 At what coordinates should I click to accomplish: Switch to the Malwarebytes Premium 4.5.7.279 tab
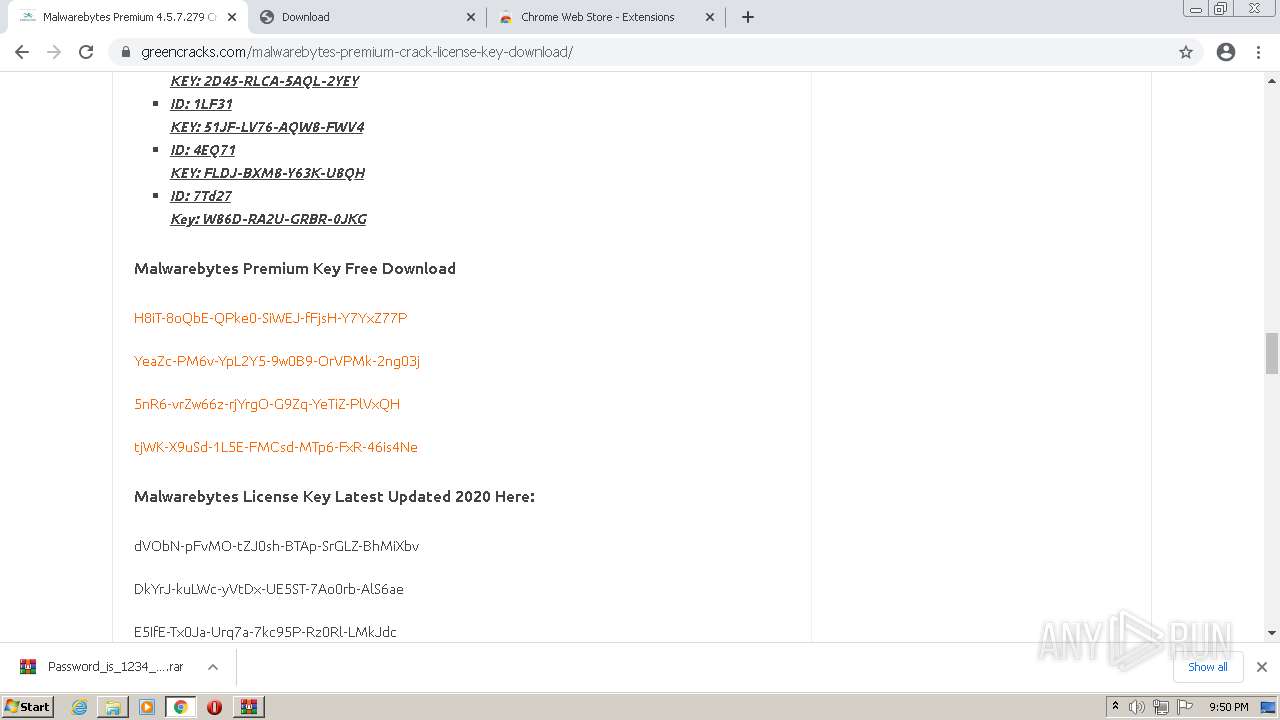pos(129,17)
